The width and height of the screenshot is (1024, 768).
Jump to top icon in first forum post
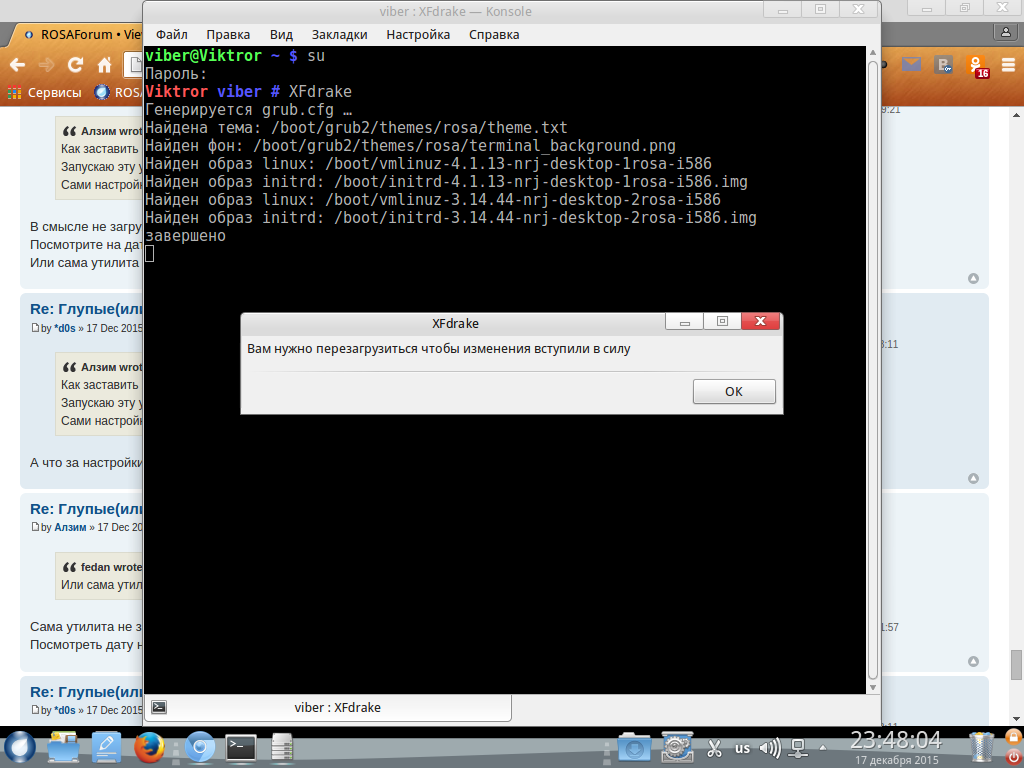tap(973, 279)
